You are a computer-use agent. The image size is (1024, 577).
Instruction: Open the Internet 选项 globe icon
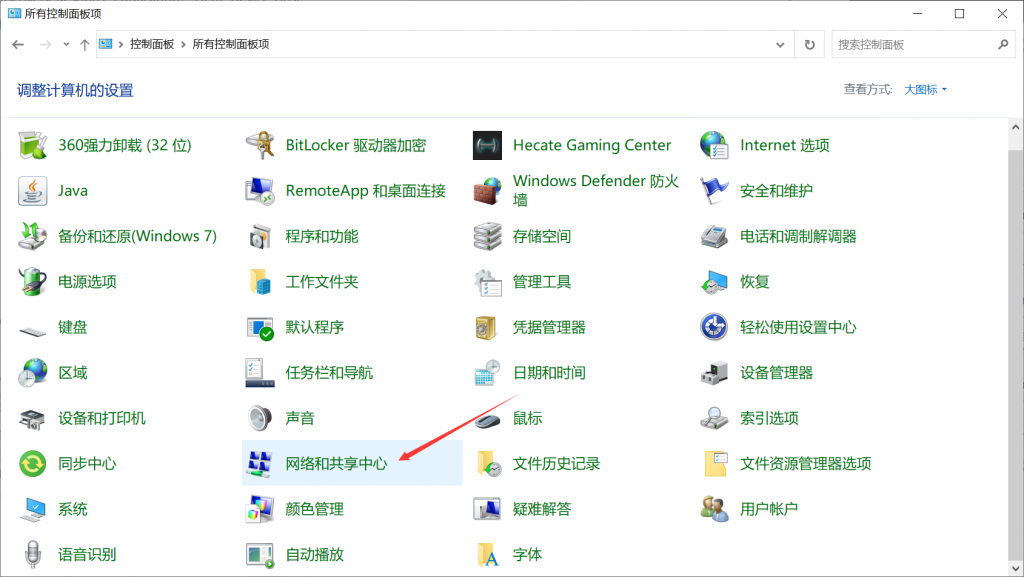coord(714,145)
